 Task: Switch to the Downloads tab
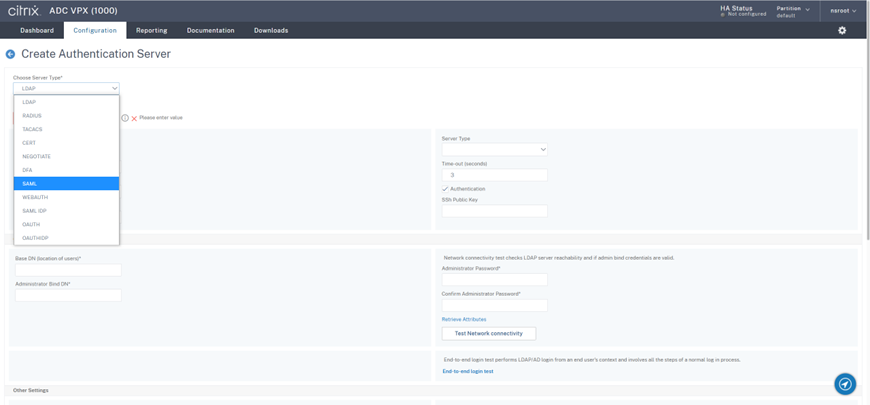[271, 31]
